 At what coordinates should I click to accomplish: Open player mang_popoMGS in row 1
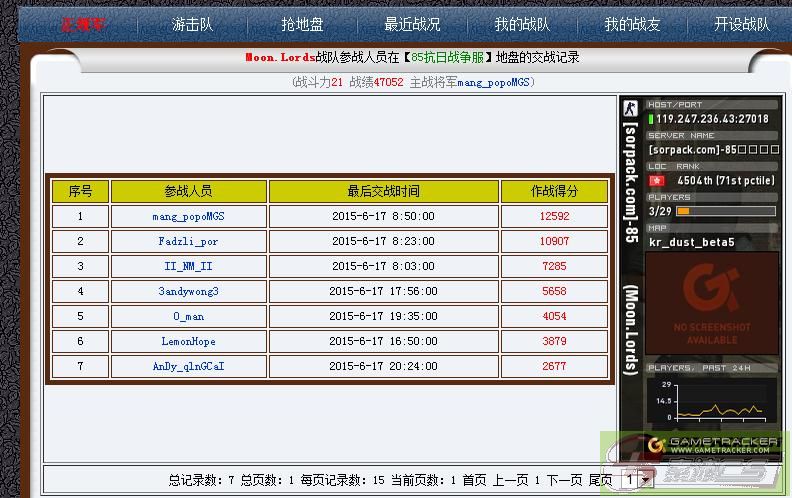pyautogui.click(x=188, y=216)
